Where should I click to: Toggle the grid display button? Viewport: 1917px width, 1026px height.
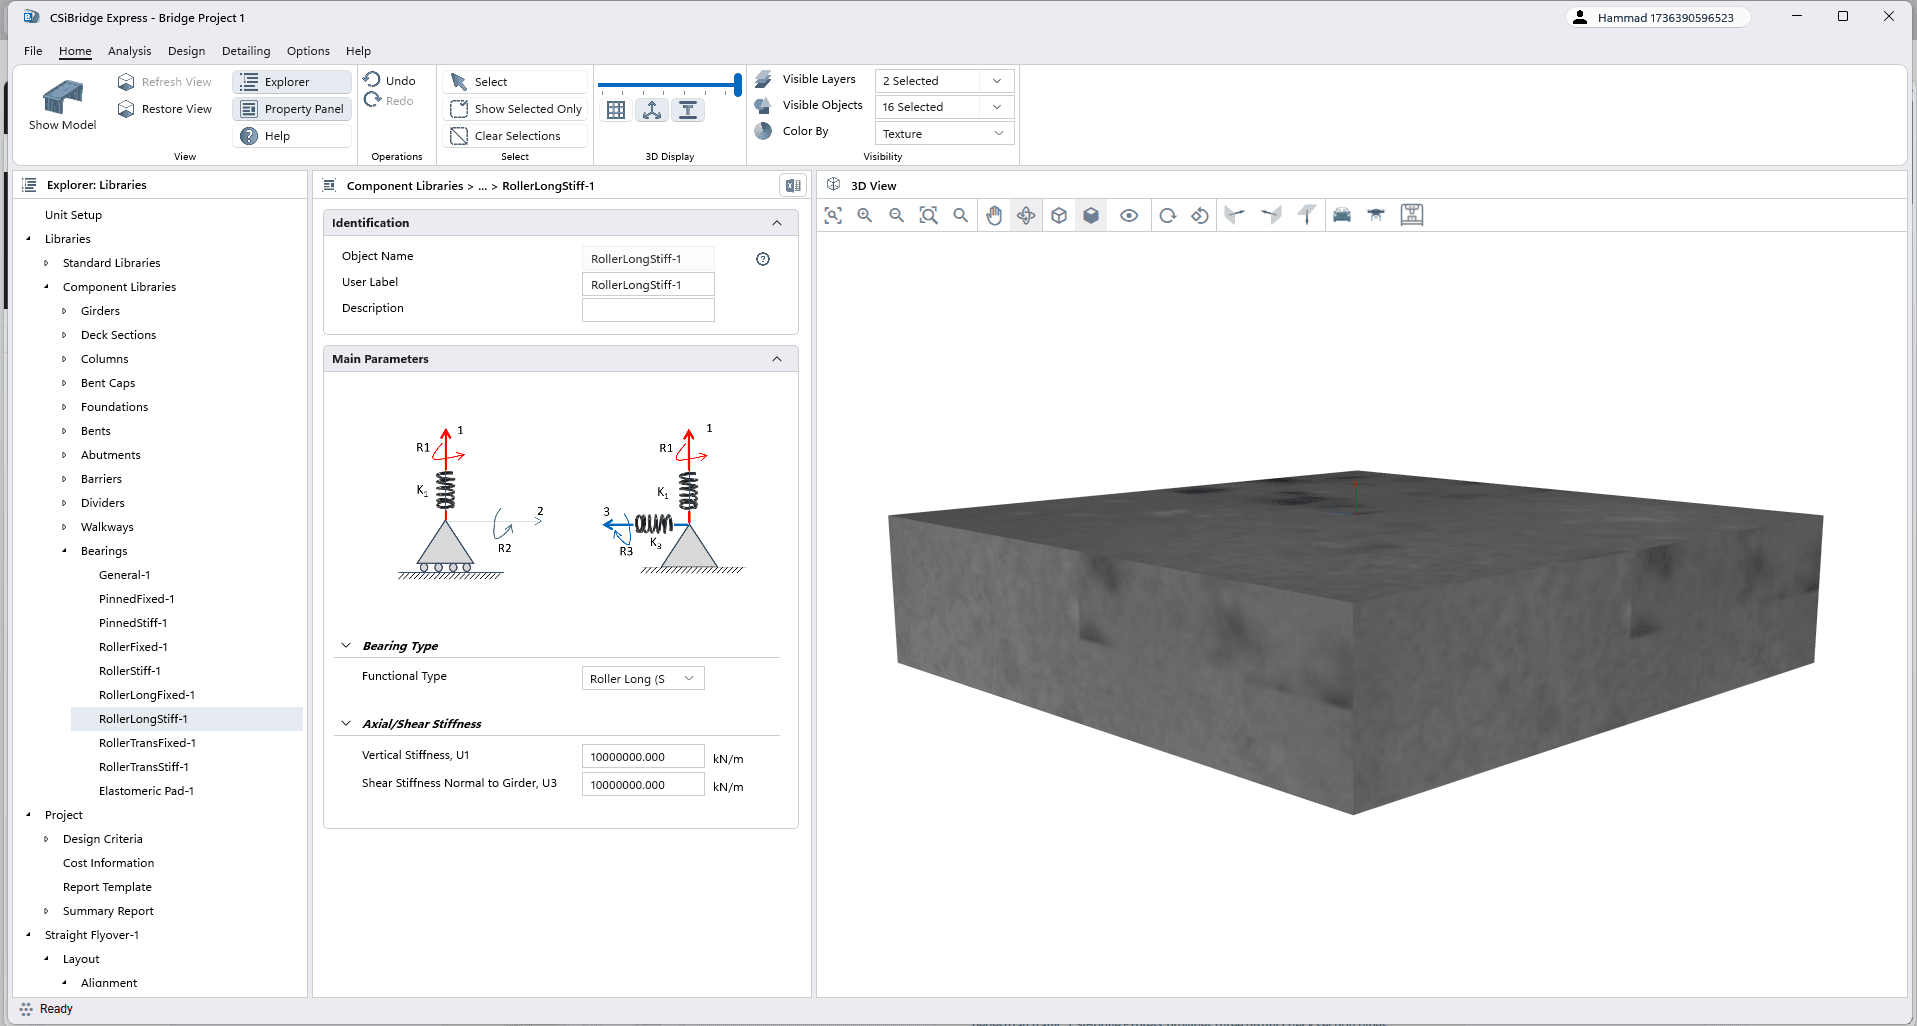[616, 110]
